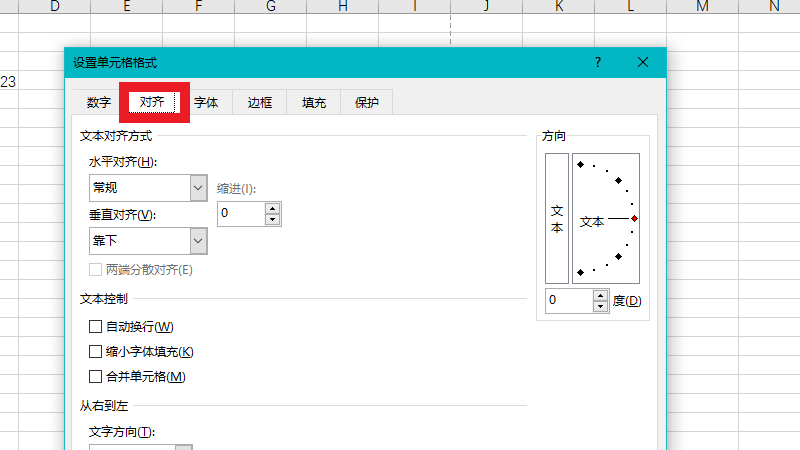Close the 设置单元格格式 dialog
The height and width of the screenshot is (450, 800).
[642, 62]
